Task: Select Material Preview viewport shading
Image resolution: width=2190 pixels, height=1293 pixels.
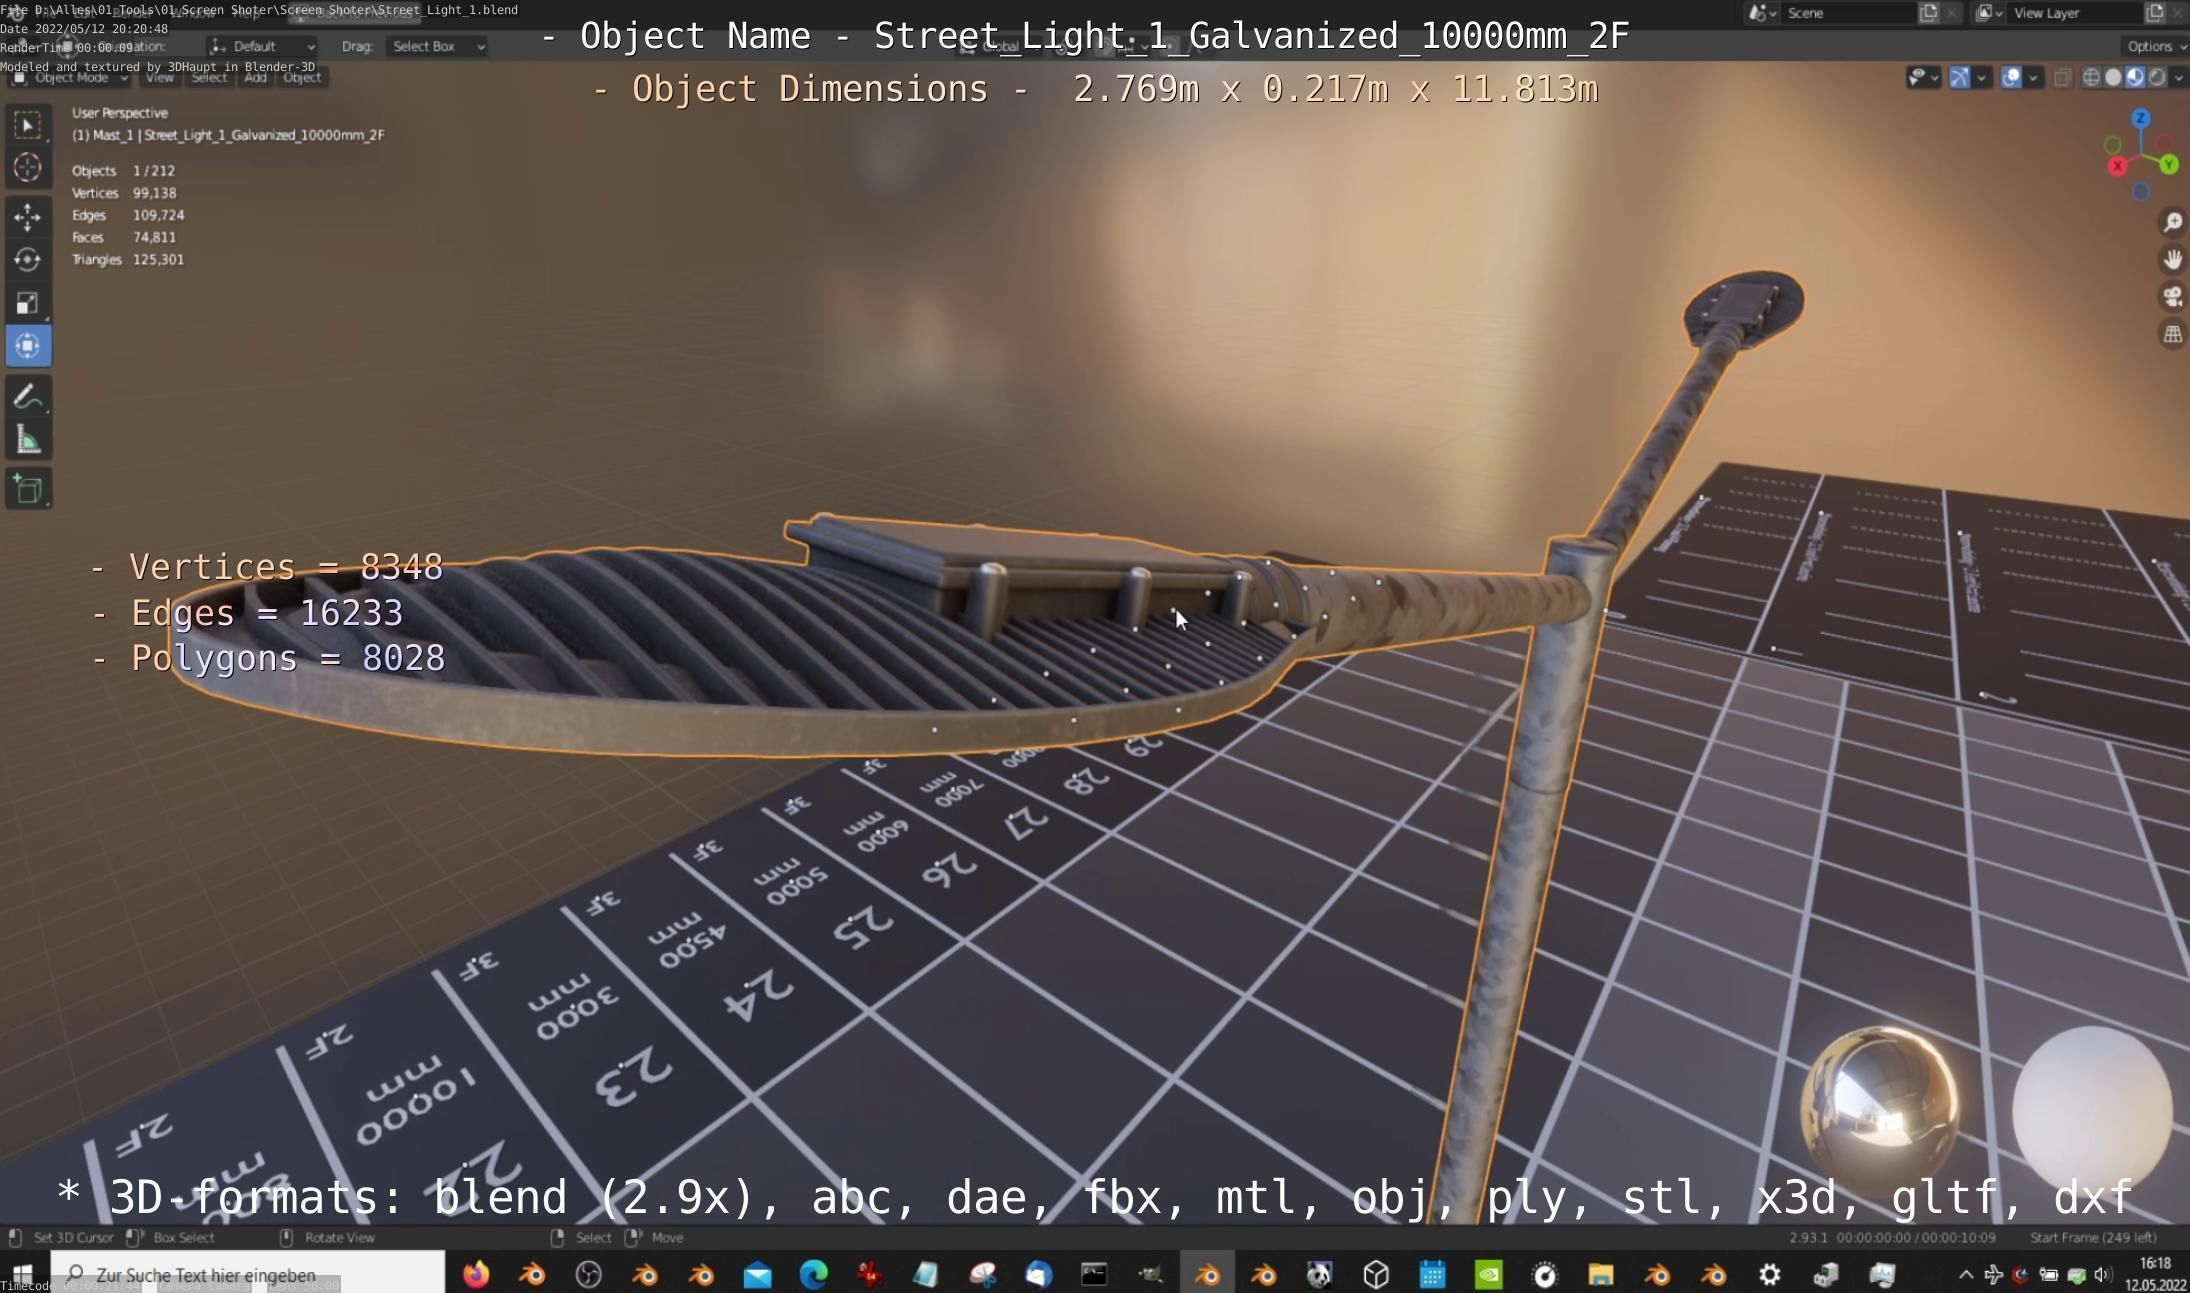Action: coord(2135,77)
